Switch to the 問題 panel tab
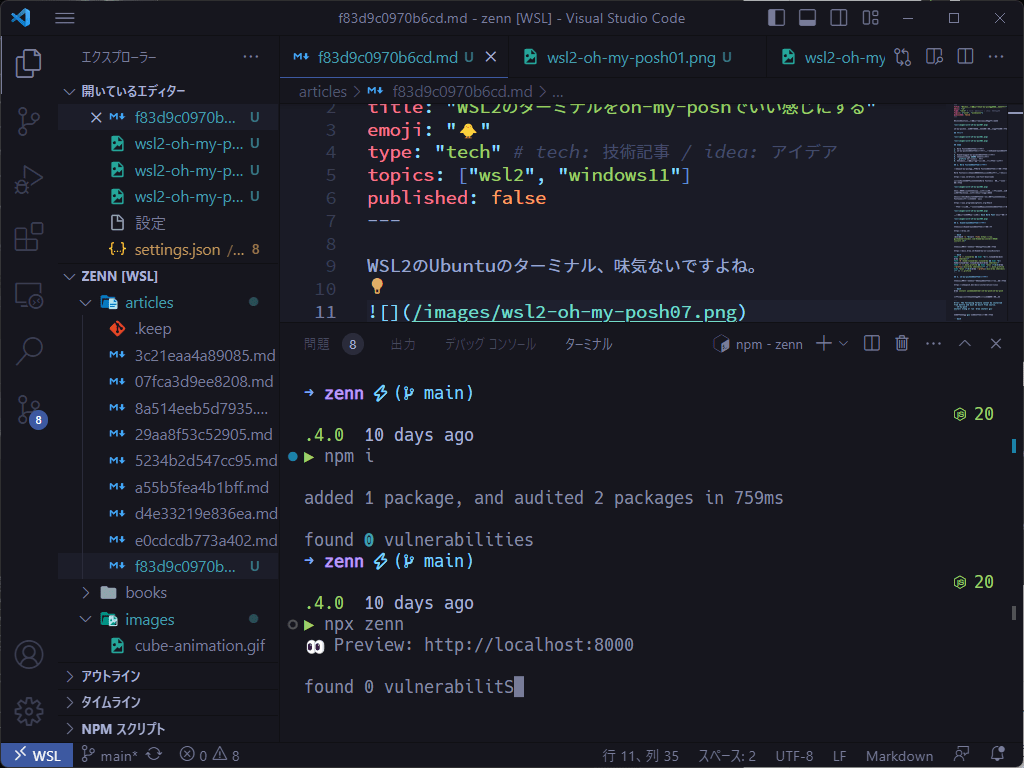Image resolution: width=1024 pixels, height=768 pixels. tap(317, 344)
